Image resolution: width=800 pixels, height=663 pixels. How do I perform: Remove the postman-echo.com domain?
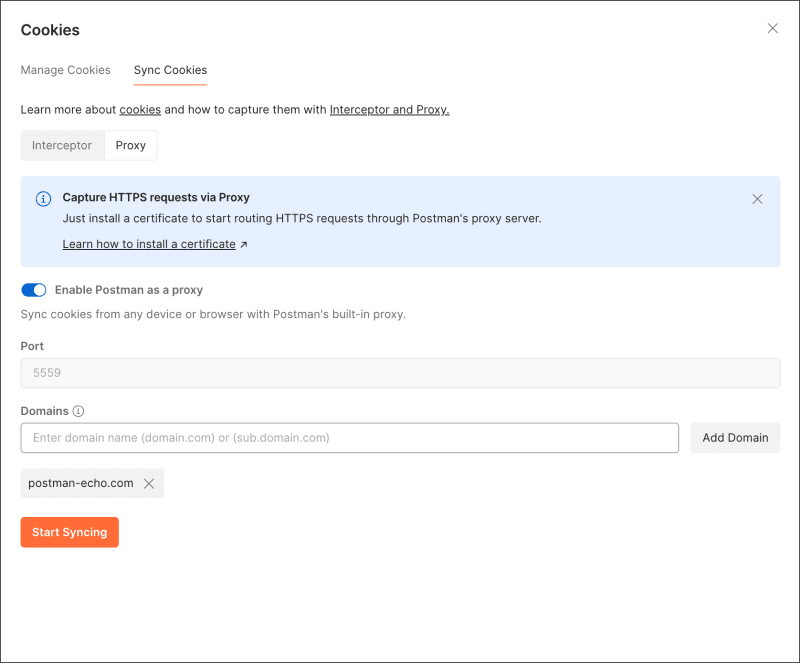click(149, 484)
